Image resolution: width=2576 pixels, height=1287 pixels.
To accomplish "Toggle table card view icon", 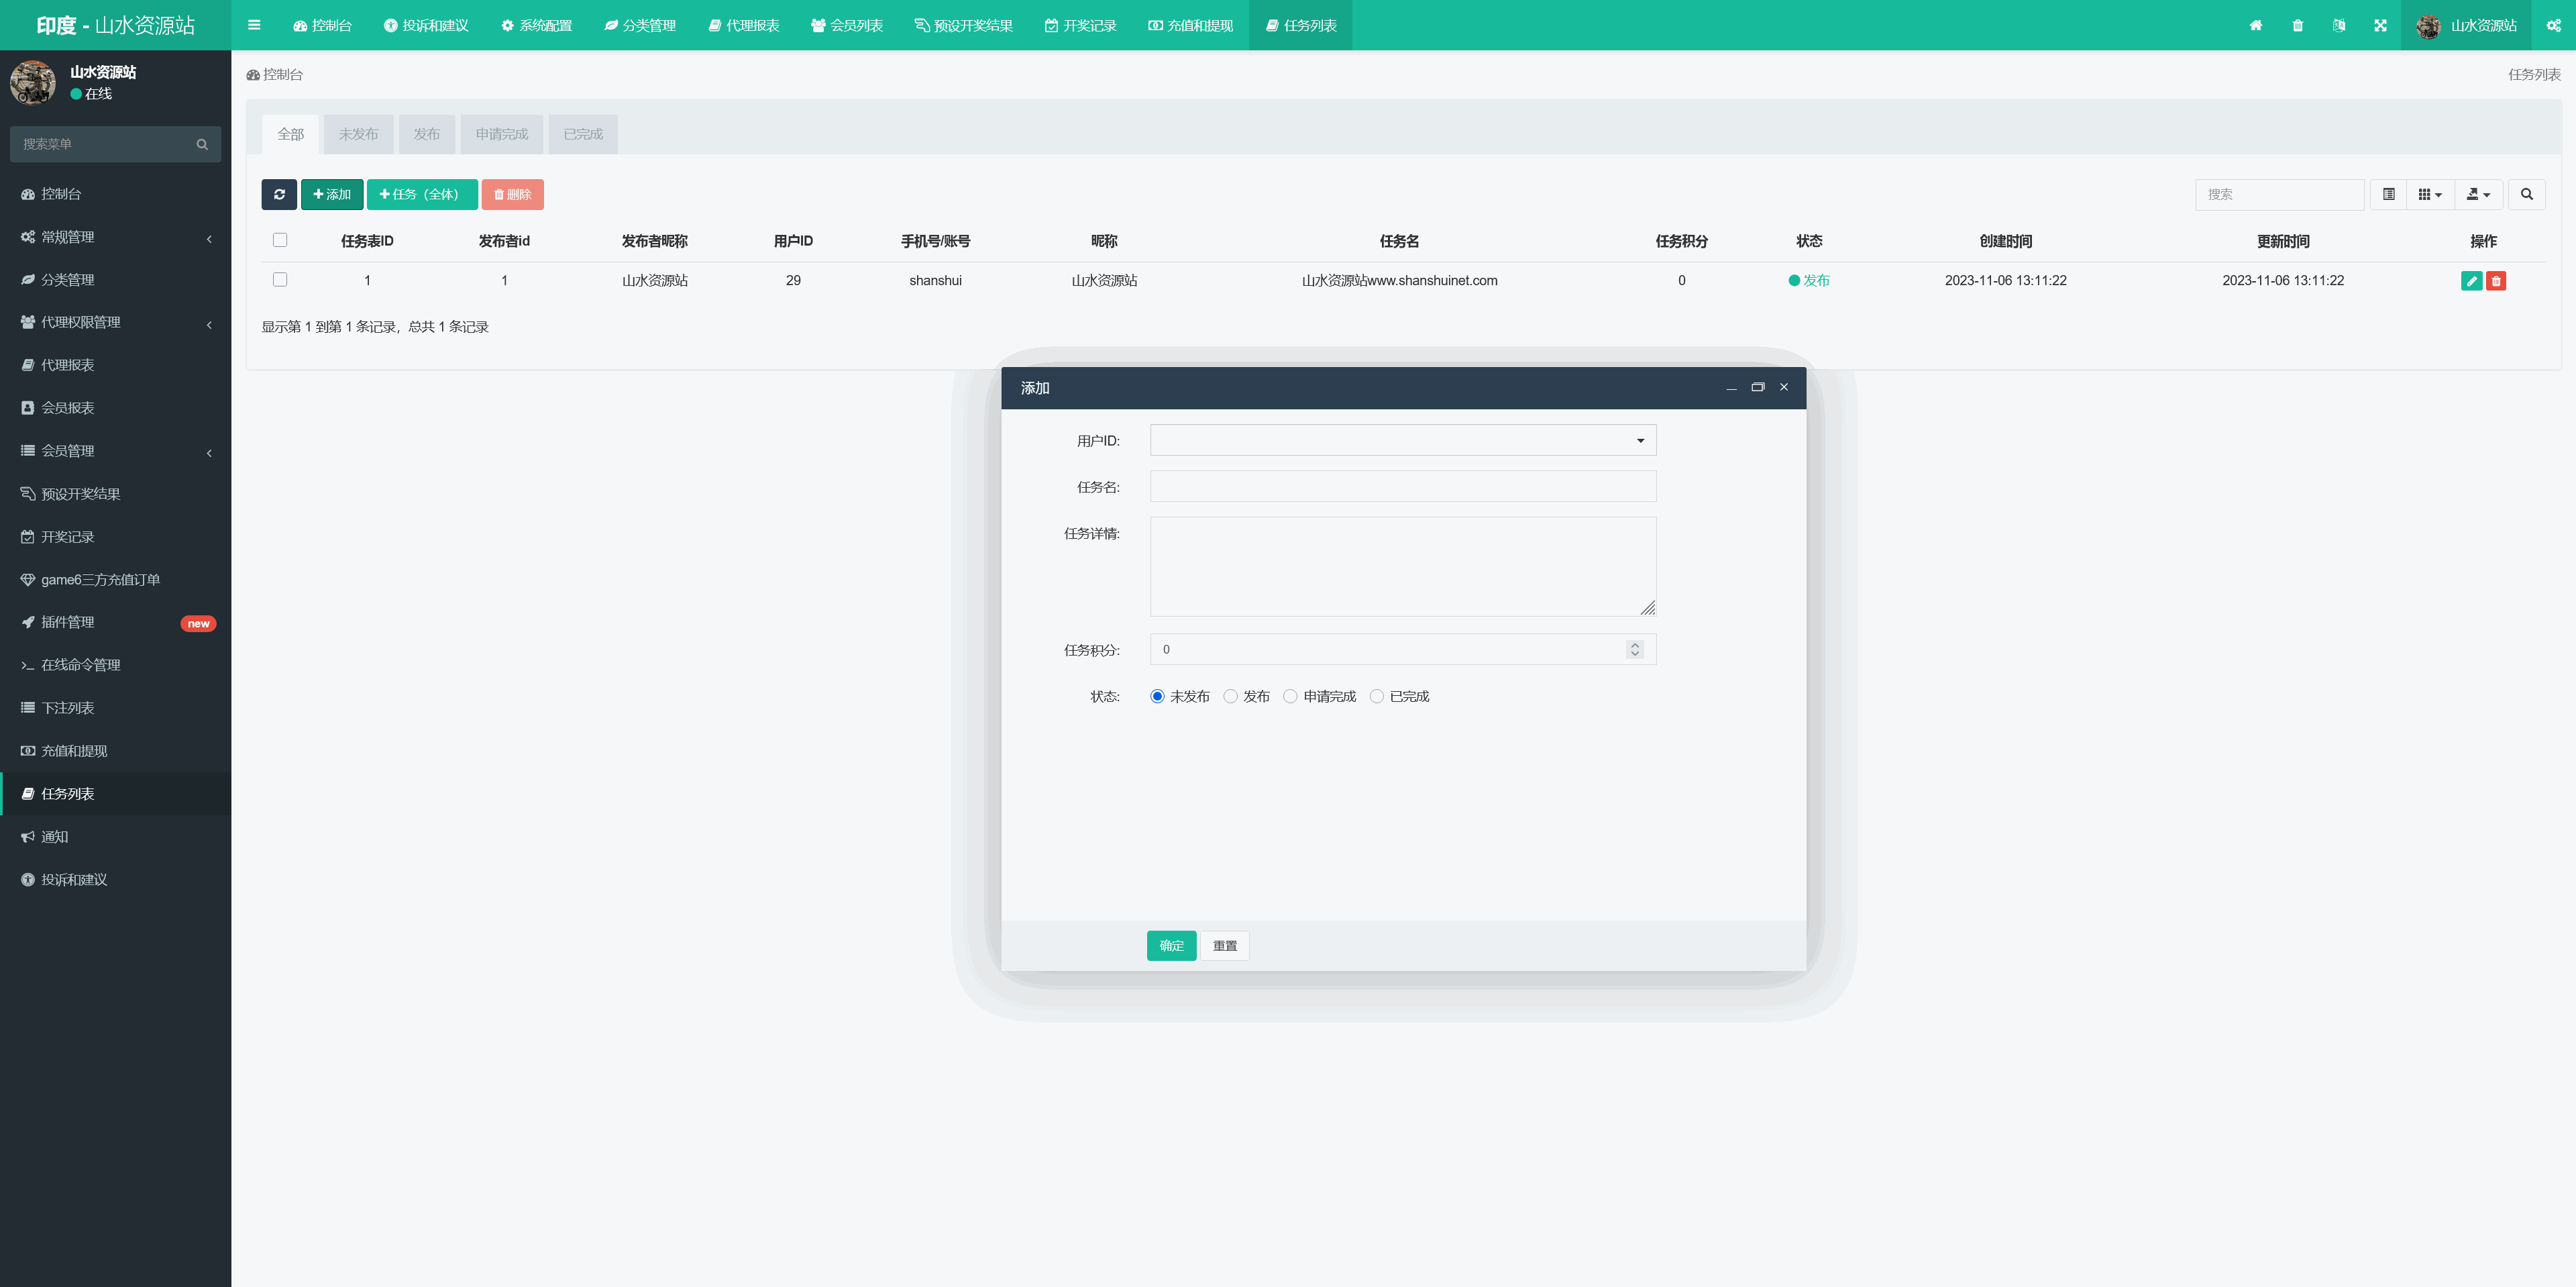I will click(2388, 194).
